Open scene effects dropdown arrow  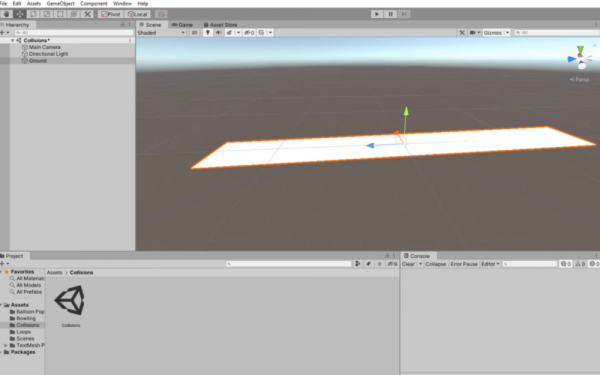[x=238, y=33]
